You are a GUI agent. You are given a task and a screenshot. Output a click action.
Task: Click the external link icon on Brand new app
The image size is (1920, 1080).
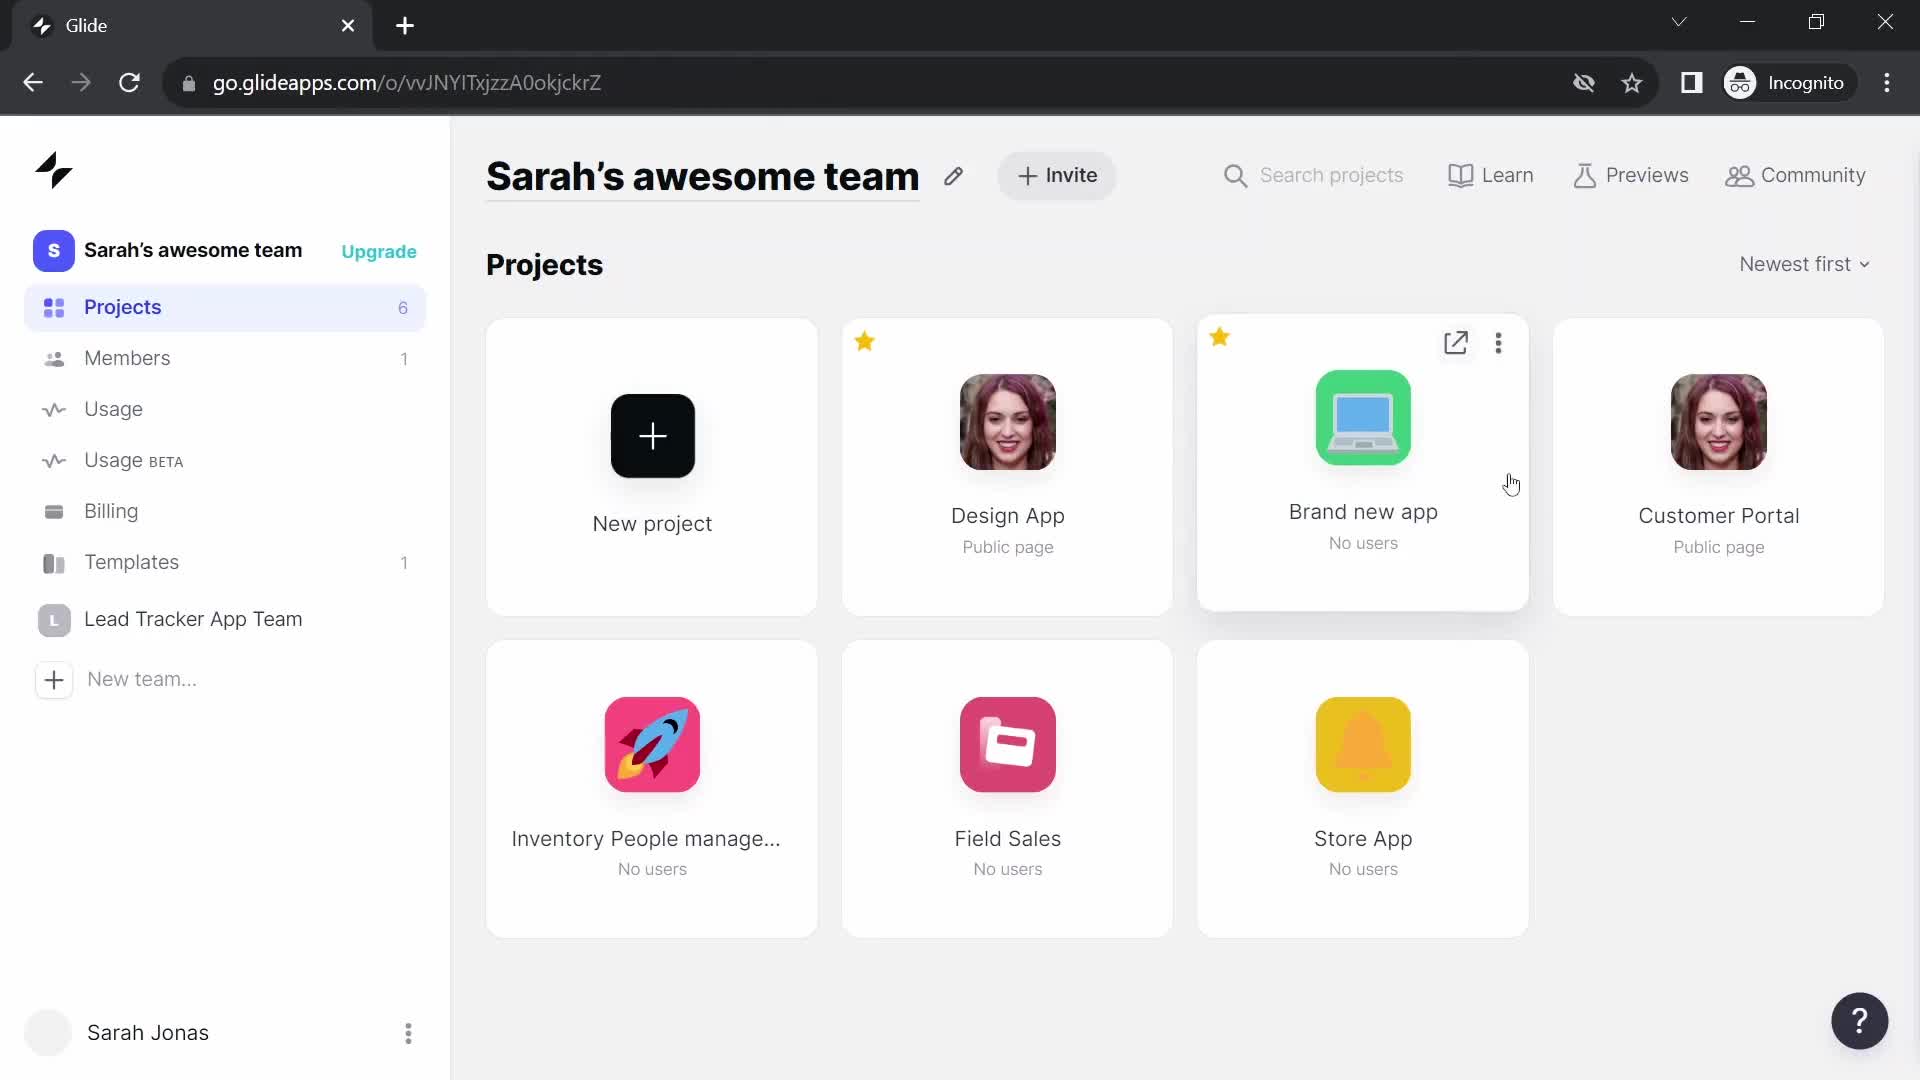tap(1456, 343)
